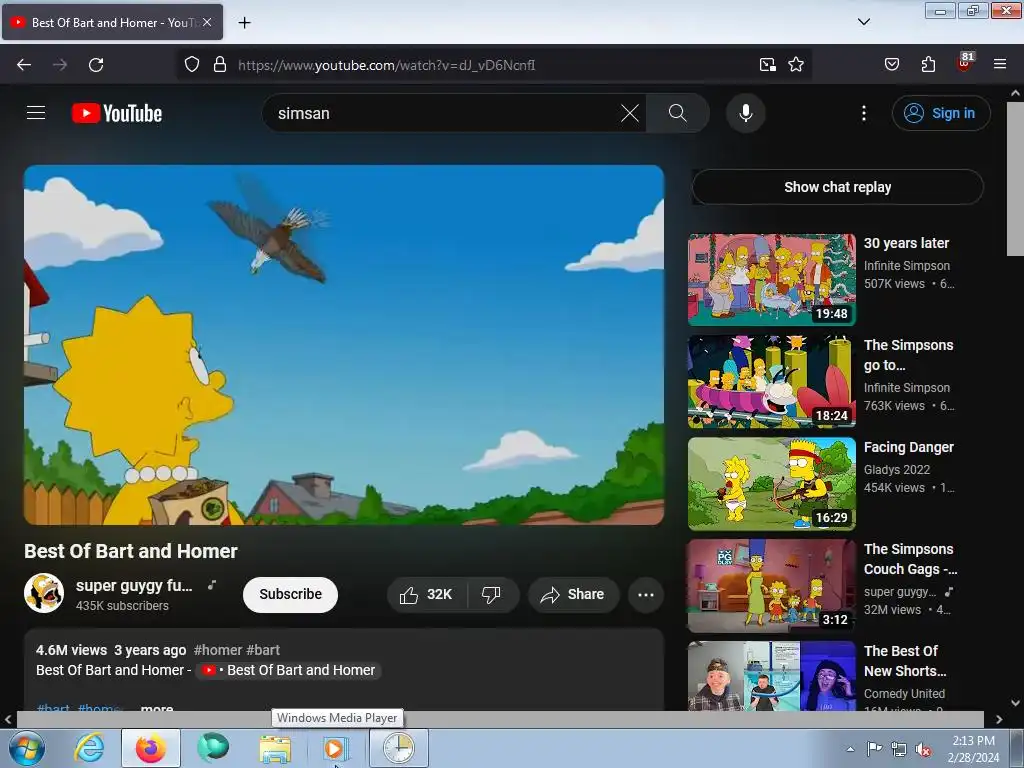Open a new browser tab
Image resolution: width=1024 pixels, height=768 pixels.
coord(244,23)
